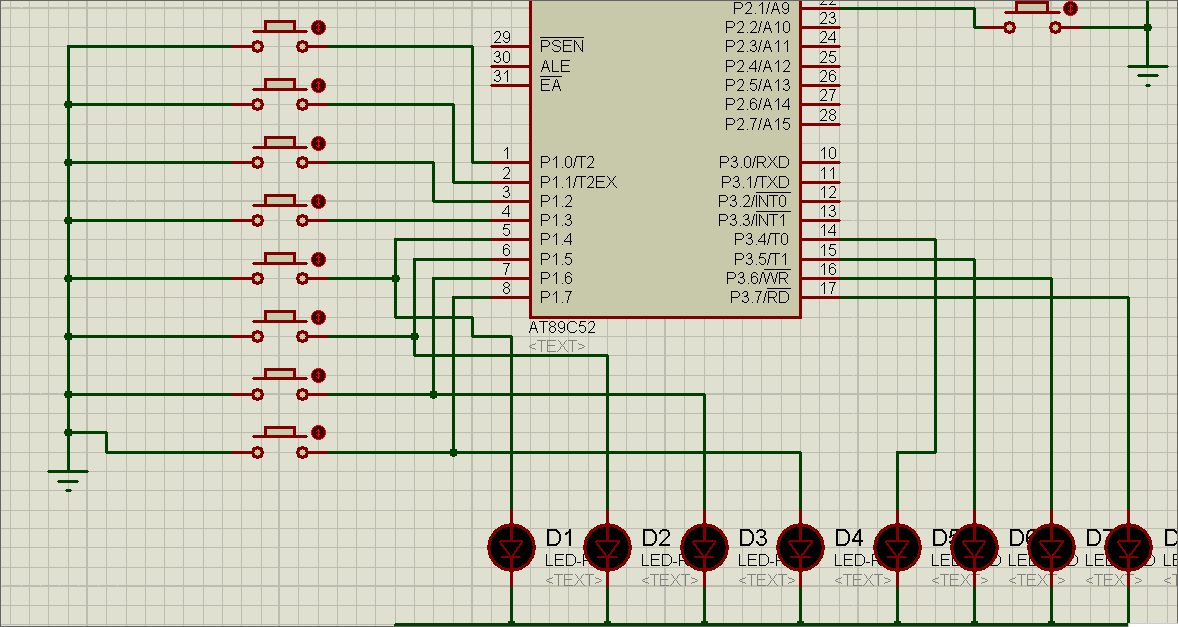Click the <TEXT> placeholder under D1
Viewport: 1178px width, 627px height.
tap(575, 580)
